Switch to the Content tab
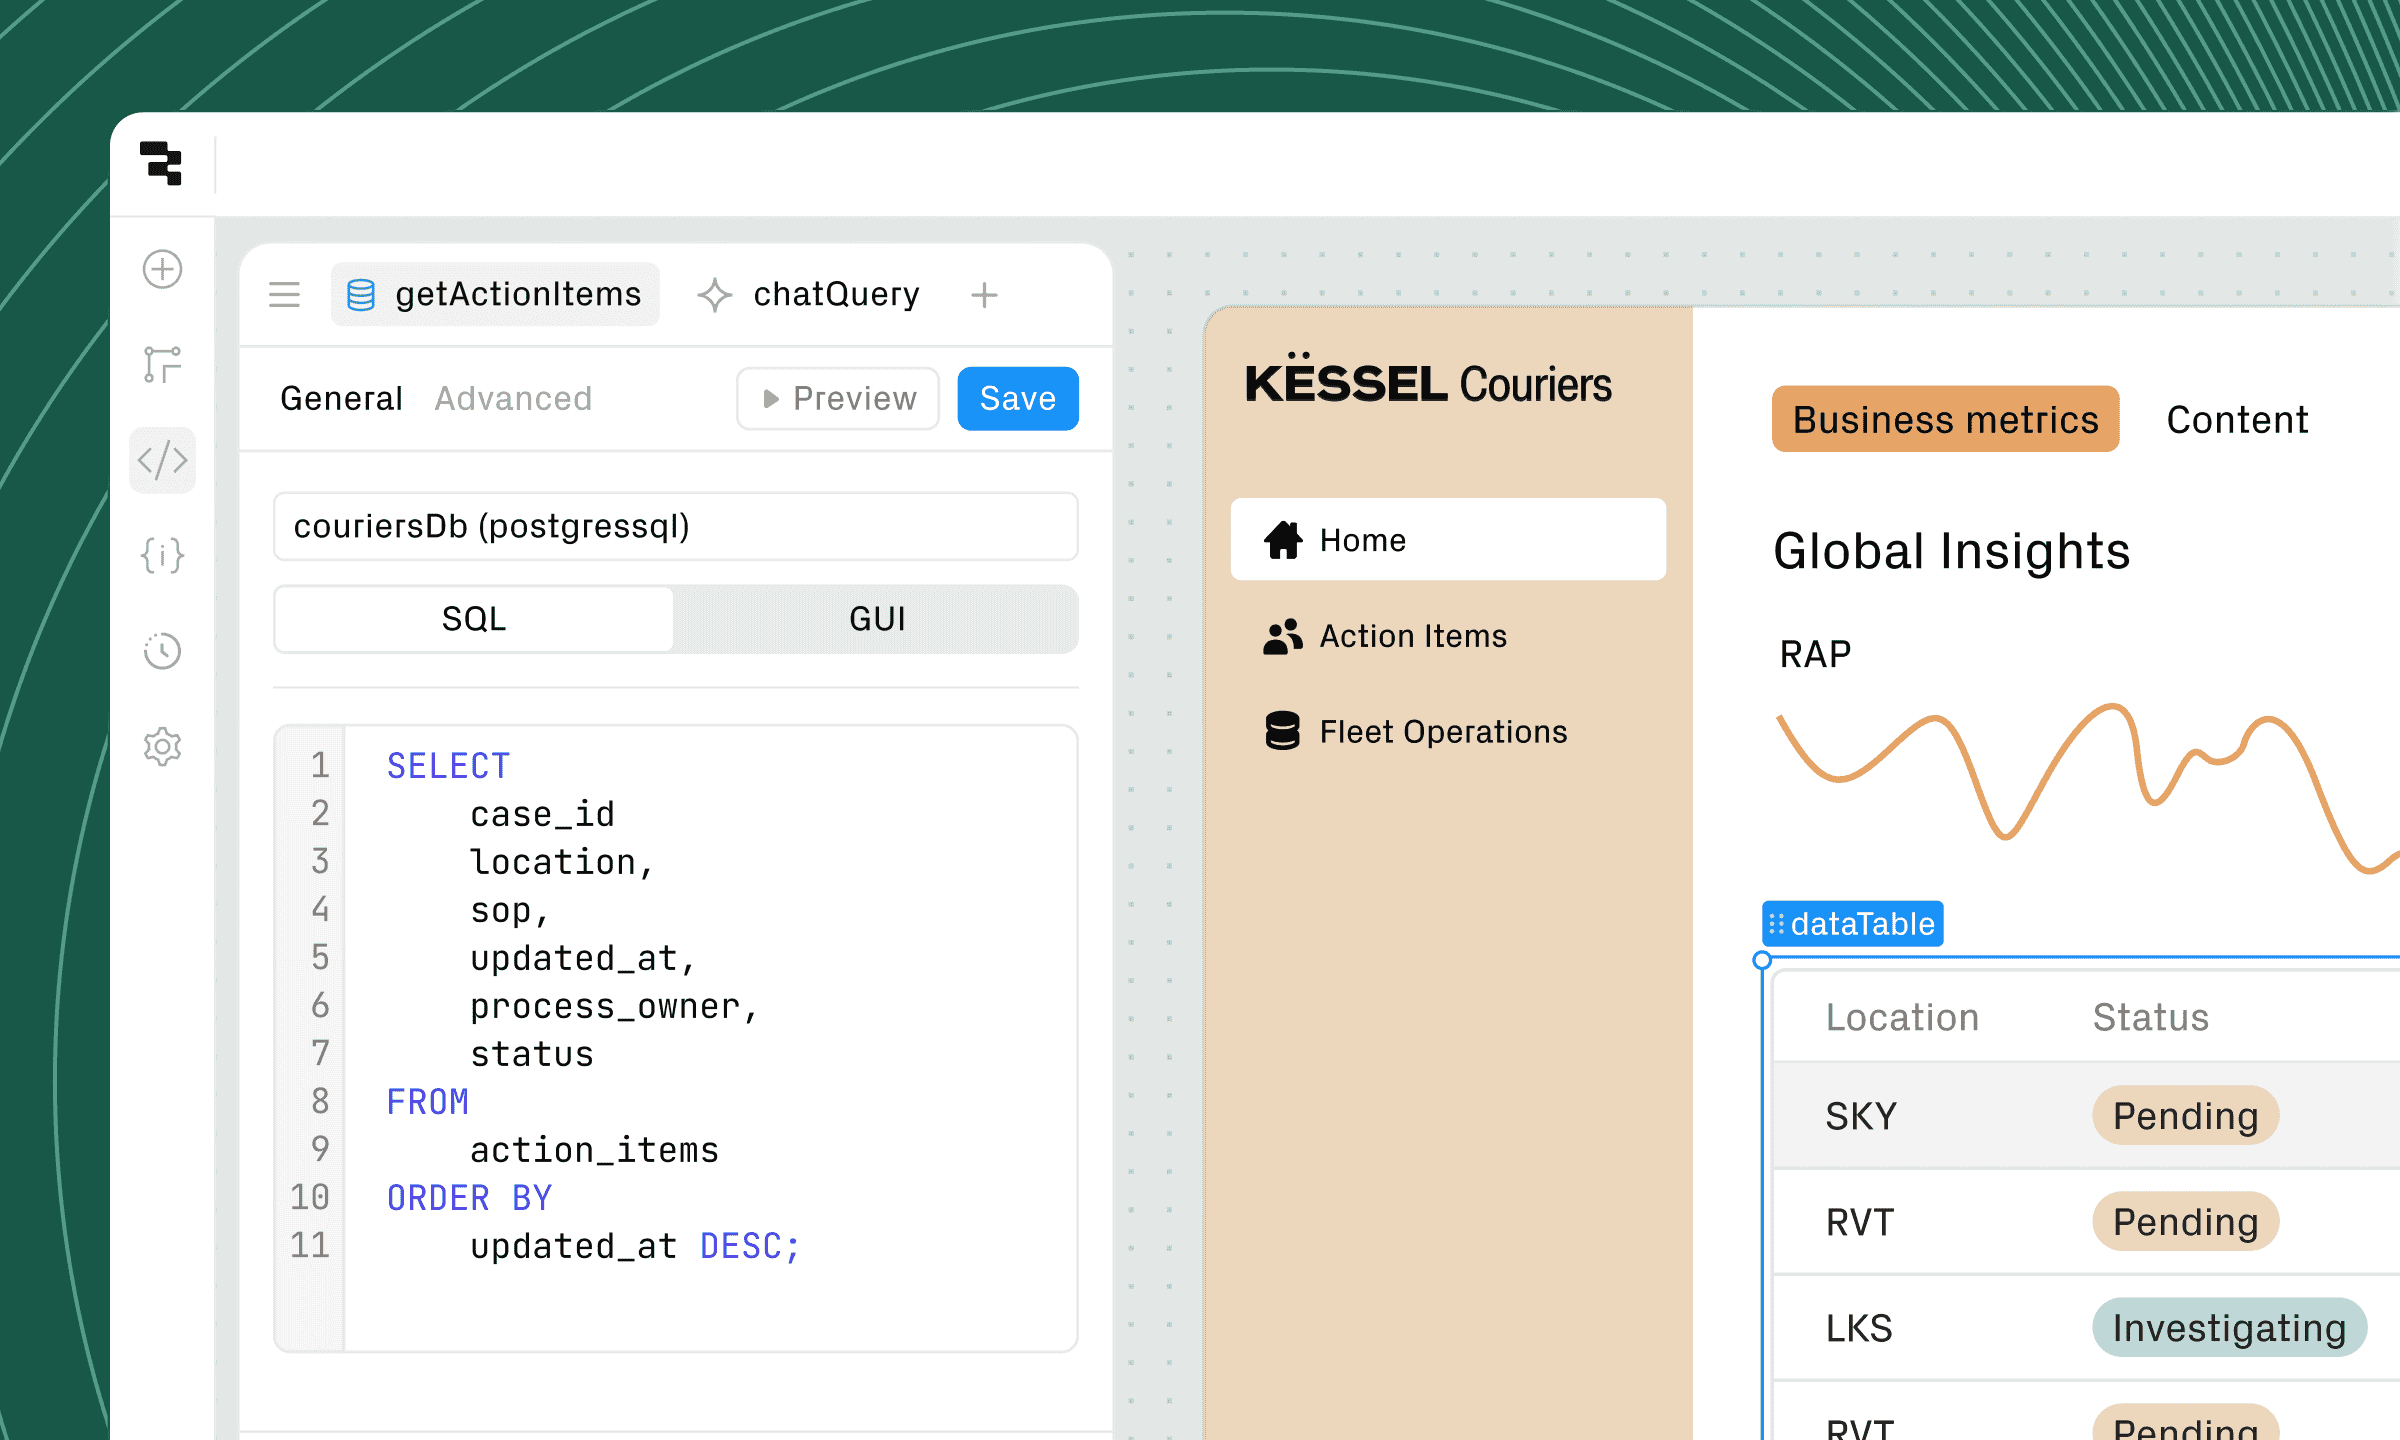This screenshot has width=2400, height=1440. 2237,419
